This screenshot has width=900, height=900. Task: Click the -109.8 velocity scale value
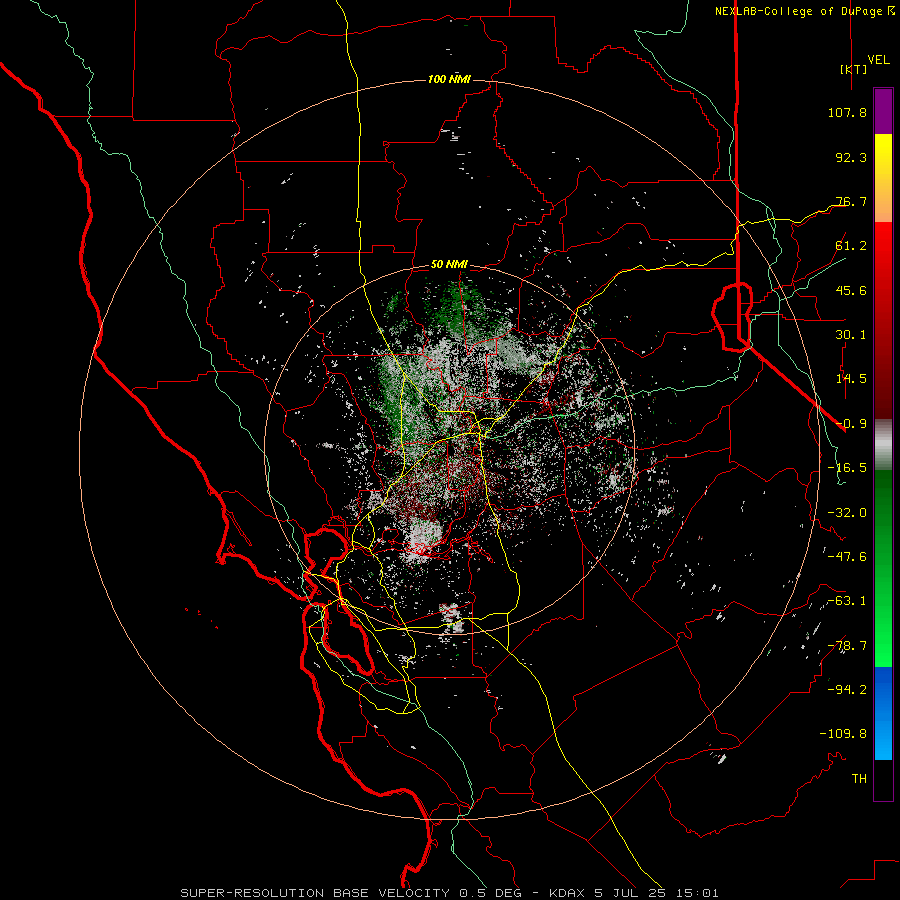[843, 734]
